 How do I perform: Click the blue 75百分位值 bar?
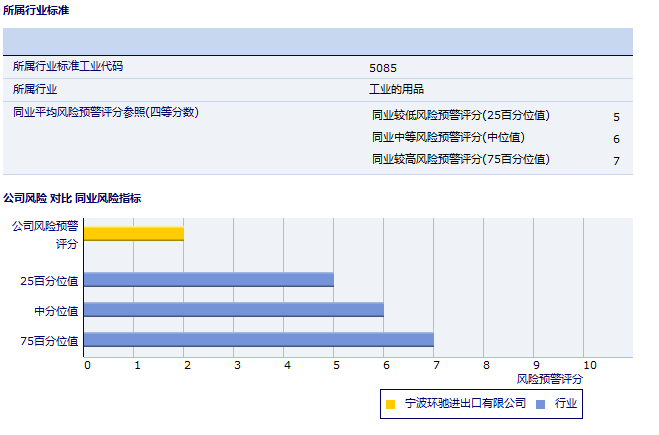coord(258,340)
